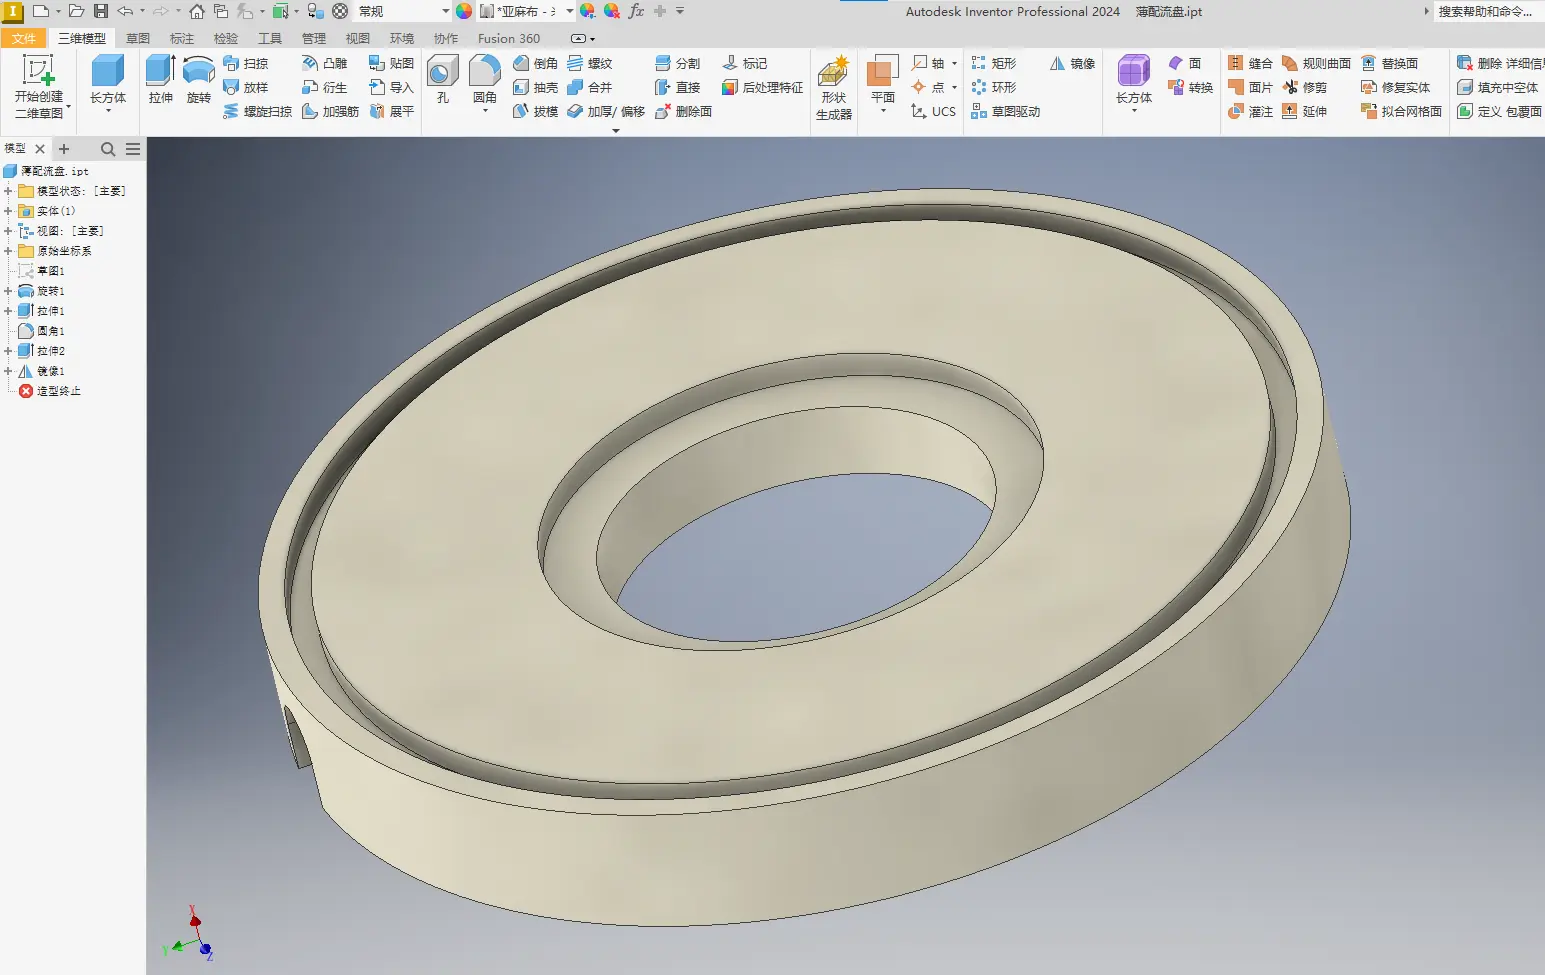Switch to the 标注 ribbon tab
Screen dimensions: 1545x975
[182, 38]
